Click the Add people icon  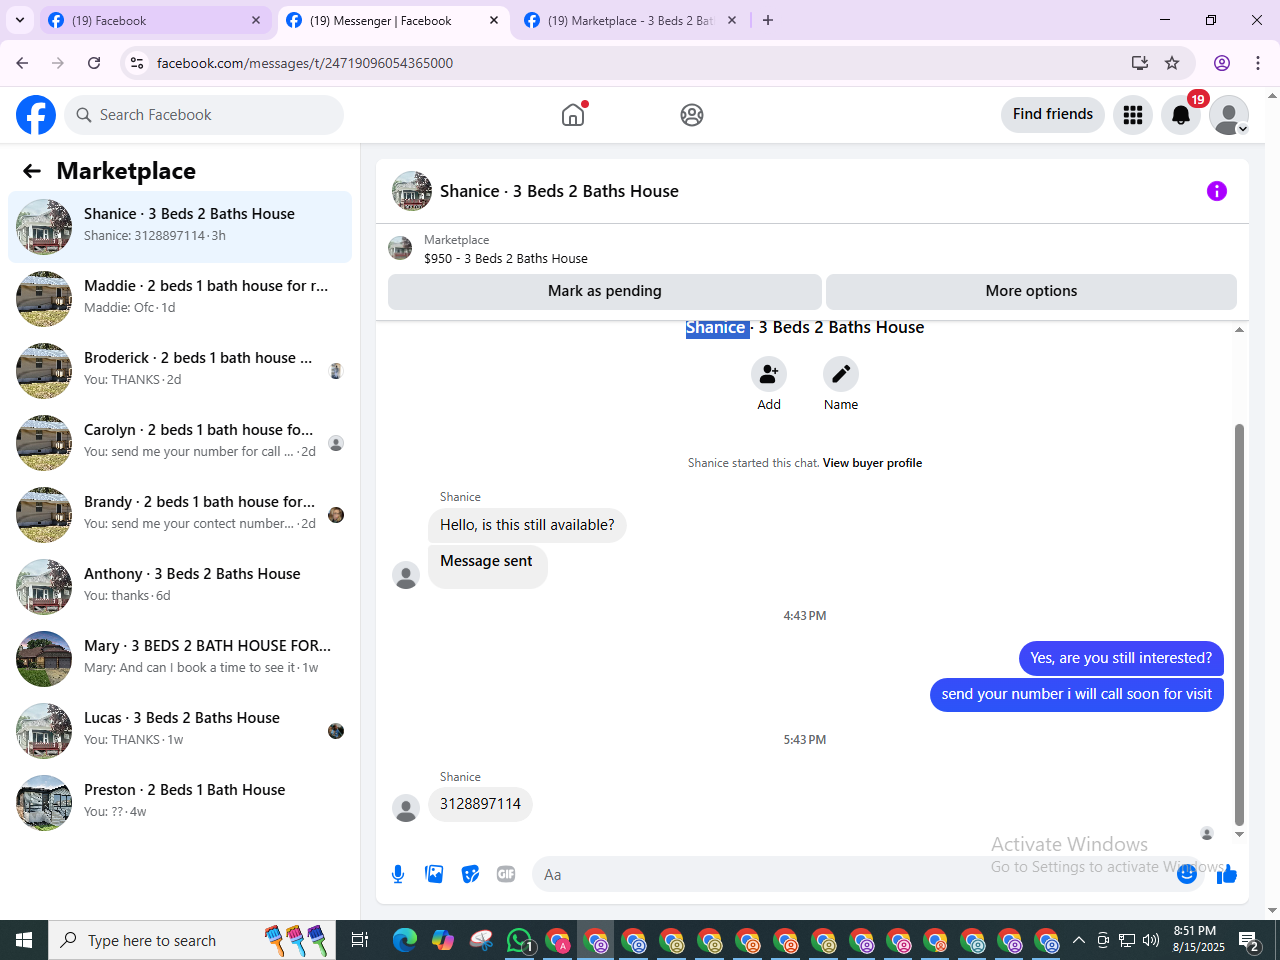click(769, 374)
